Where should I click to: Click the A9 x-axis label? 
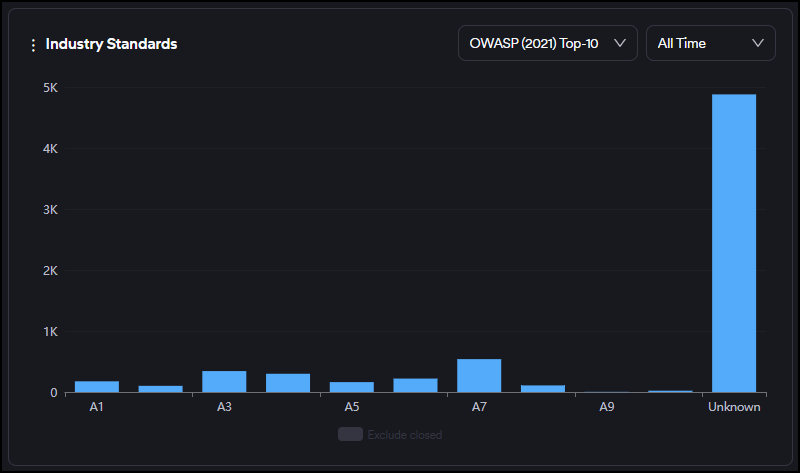[606, 407]
